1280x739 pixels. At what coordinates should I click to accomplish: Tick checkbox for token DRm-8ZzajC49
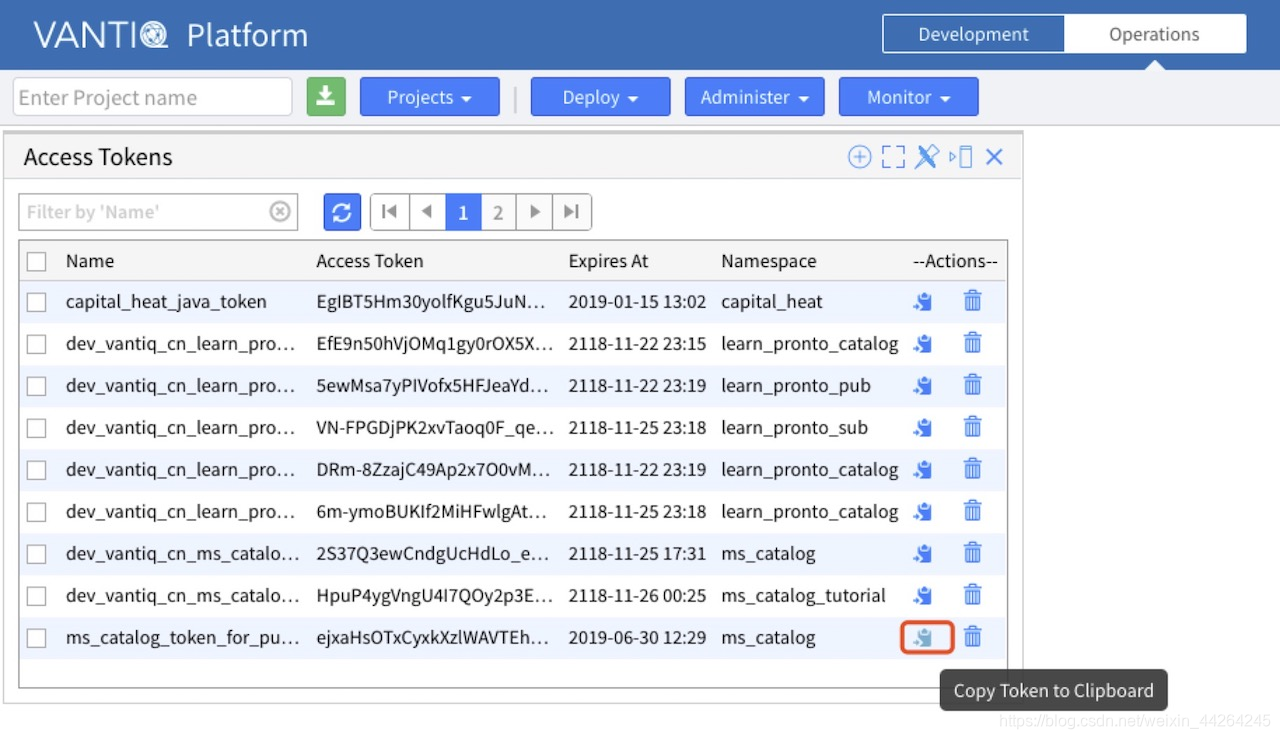[37, 470]
